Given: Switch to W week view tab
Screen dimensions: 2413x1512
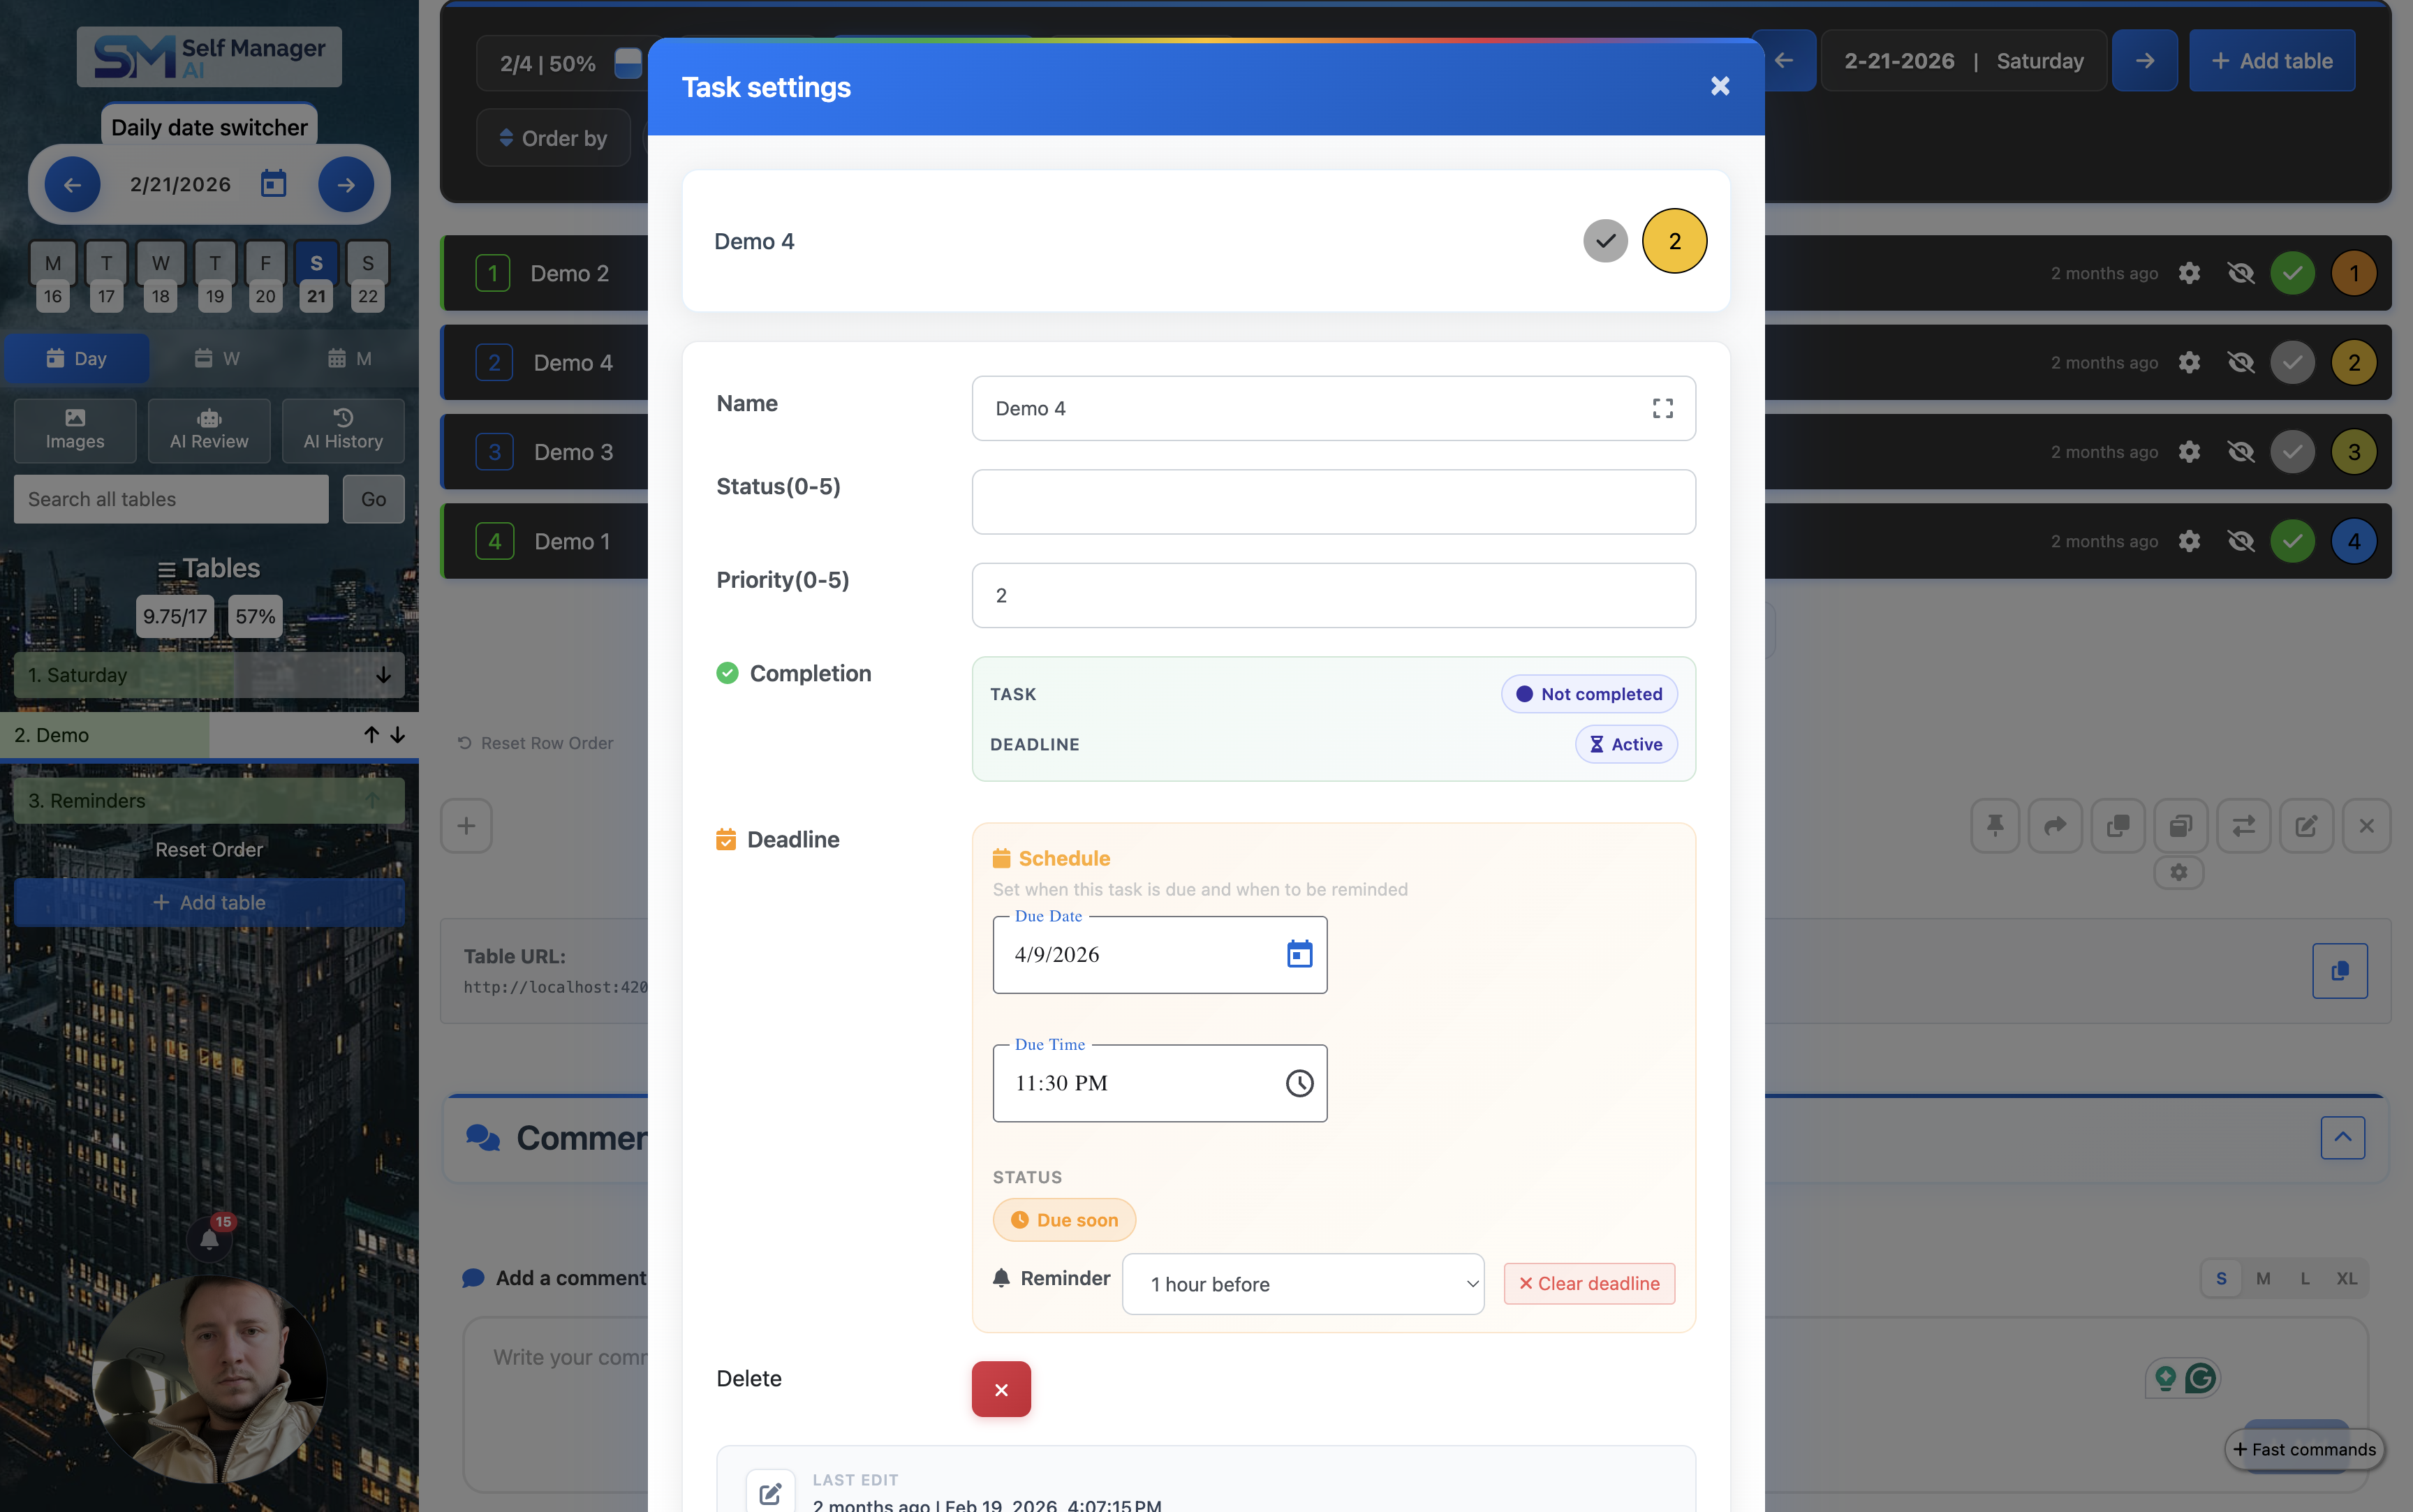Looking at the screenshot, I should pos(217,358).
